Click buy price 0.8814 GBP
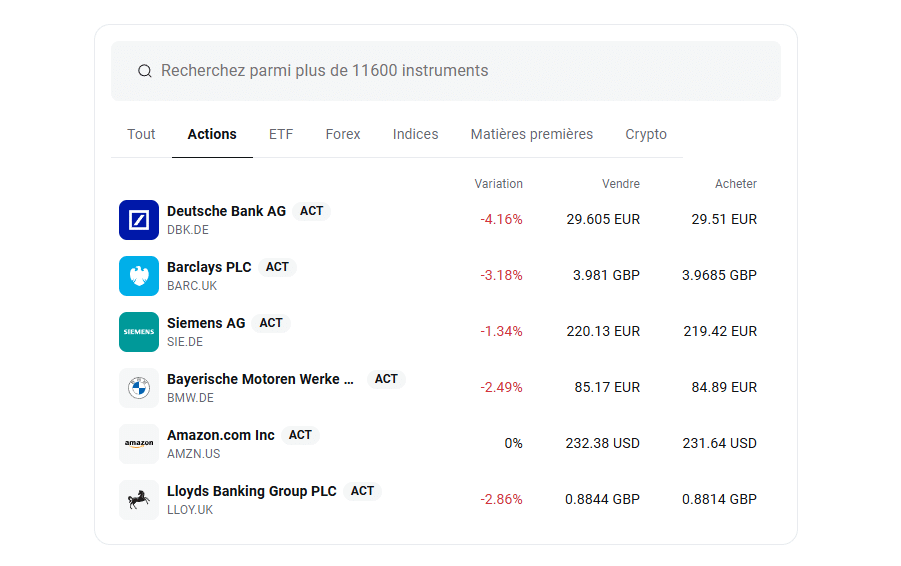This screenshot has width=901, height=566. coord(719,500)
